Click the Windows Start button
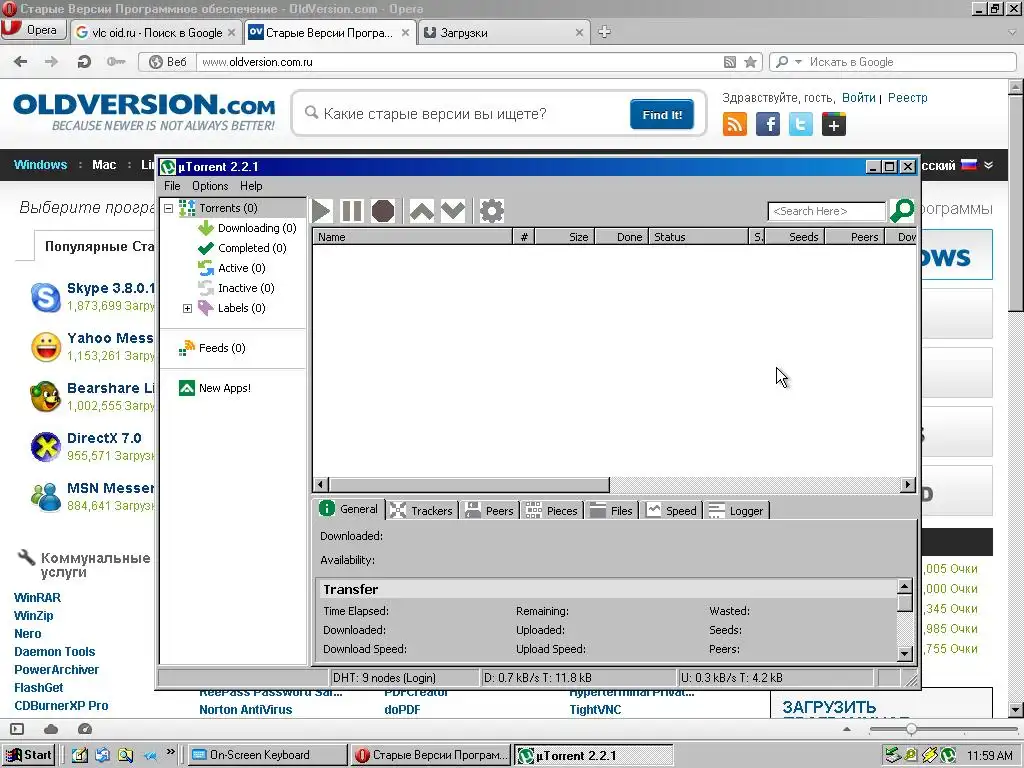The image size is (1024, 768). click(x=29, y=755)
